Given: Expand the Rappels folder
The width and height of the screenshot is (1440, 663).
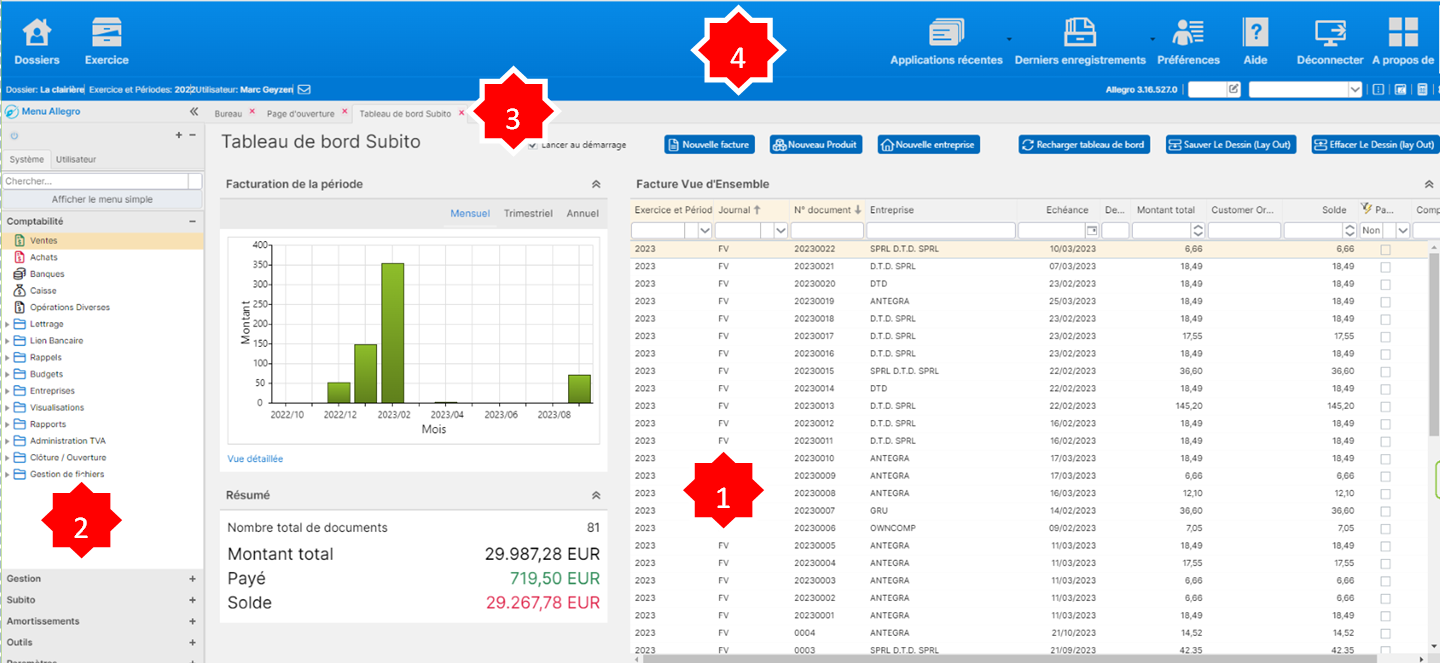Looking at the screenshot, I should pyautogui.click(x=8, y=357).
